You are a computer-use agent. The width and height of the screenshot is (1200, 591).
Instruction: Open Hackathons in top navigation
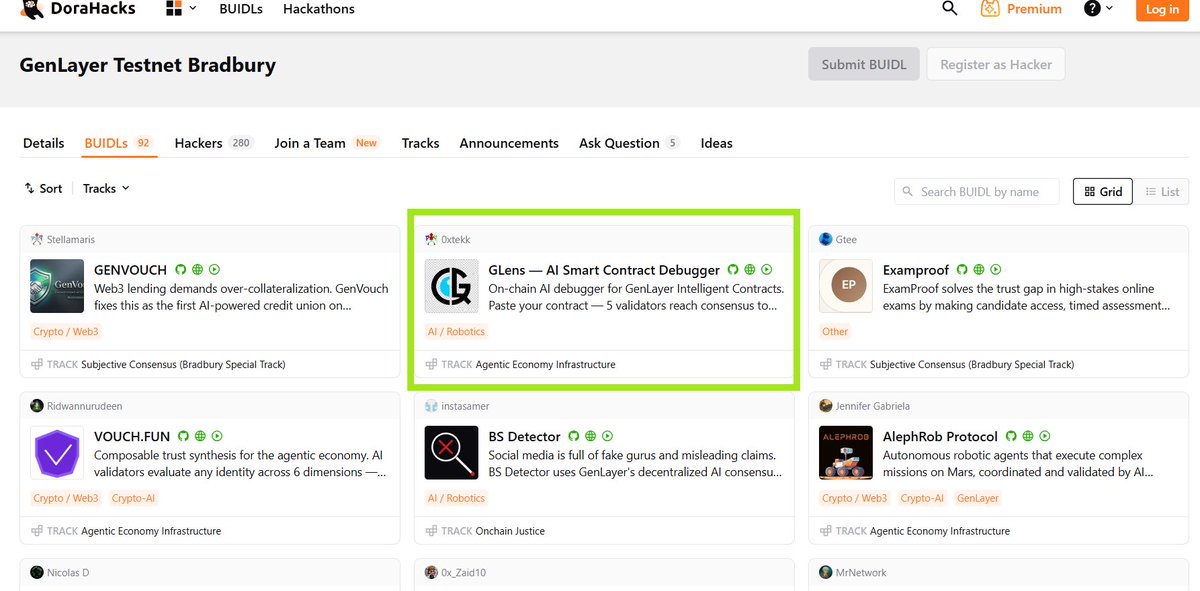point(319,9)
